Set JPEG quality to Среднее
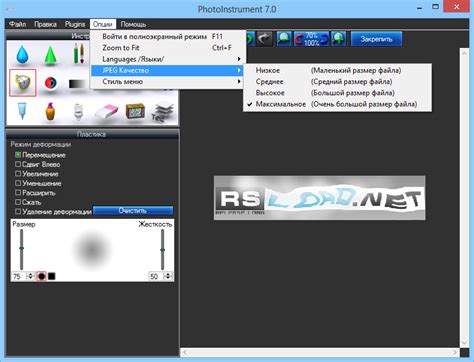The height and width of the screenshot is (362, 474). [337, 82]
